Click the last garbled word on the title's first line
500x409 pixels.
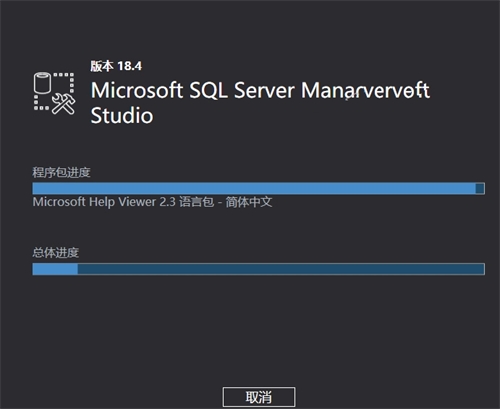pos(366,90)
